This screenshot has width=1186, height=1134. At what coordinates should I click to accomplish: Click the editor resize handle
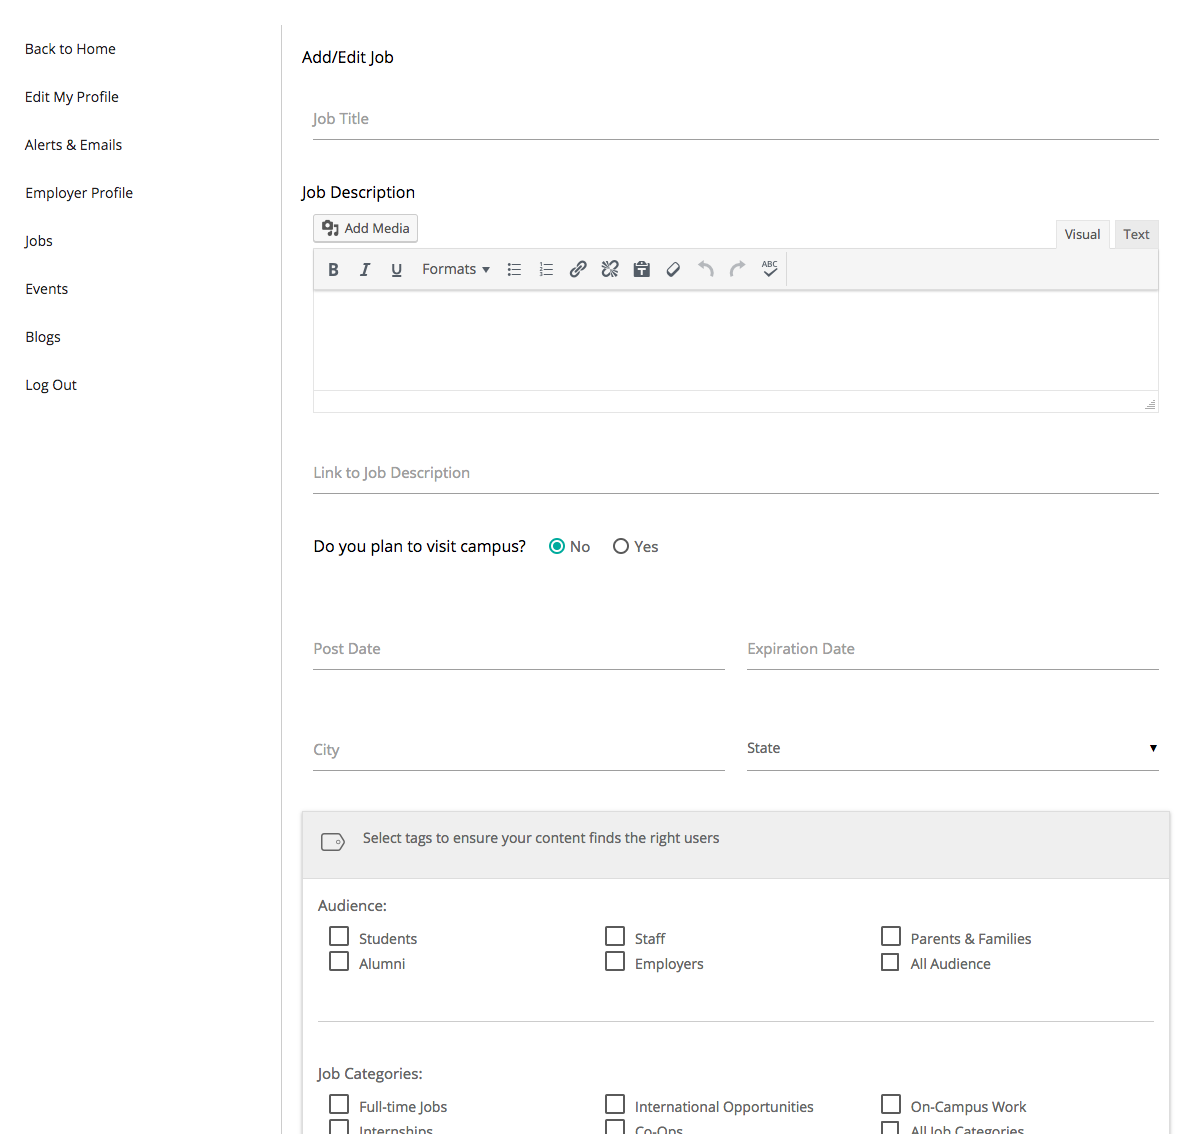pyautogui.click(x=1150, y=404)
